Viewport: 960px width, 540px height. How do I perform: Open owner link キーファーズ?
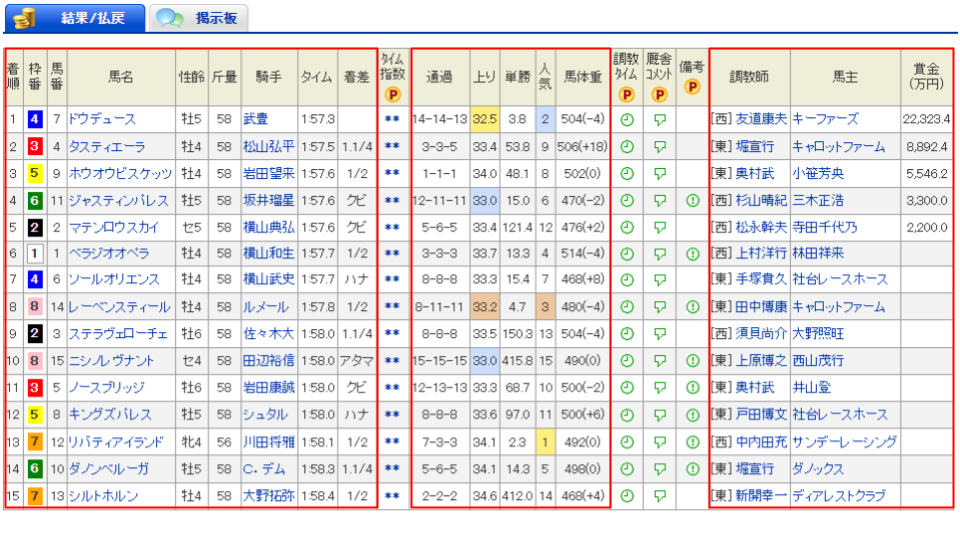[x=825, y=119]
